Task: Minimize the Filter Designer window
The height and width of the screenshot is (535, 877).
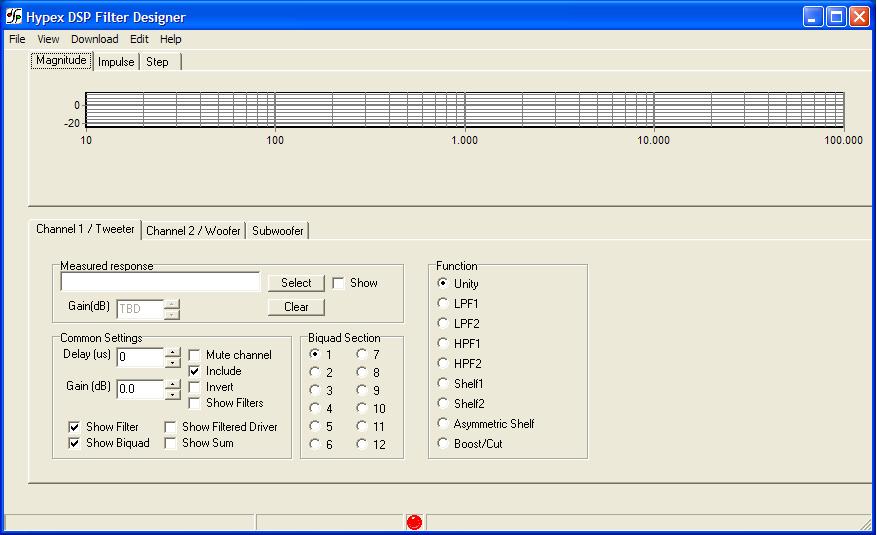Action: click(x=813, y=16)
